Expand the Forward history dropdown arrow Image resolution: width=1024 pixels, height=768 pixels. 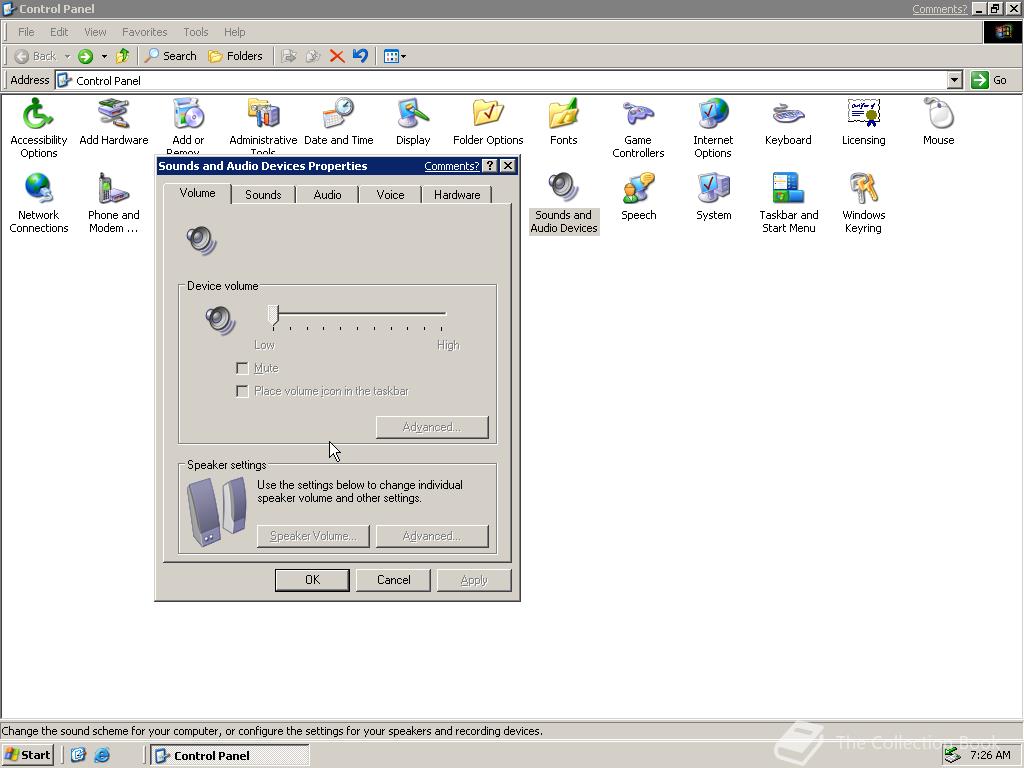[x=104, y=56]
